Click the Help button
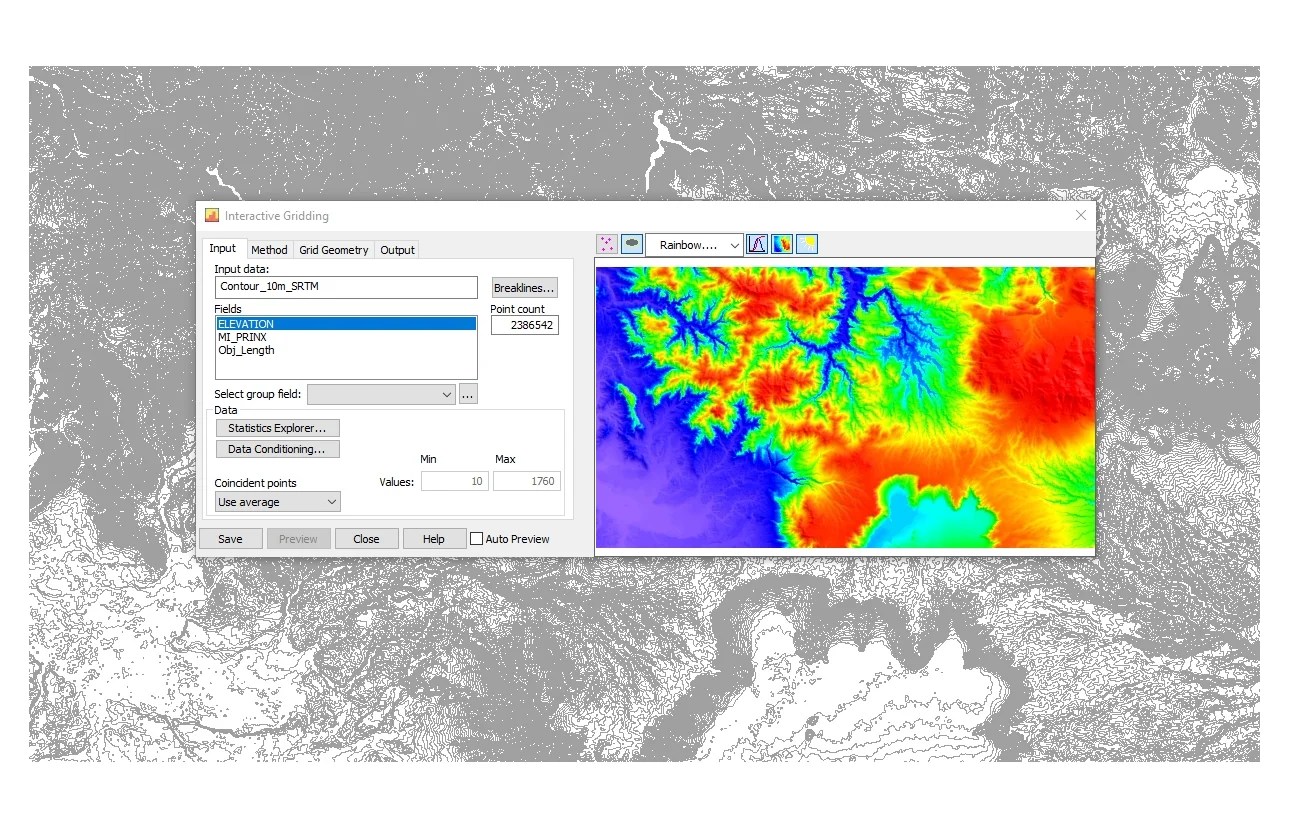Image resolution: width=1310 pixels, height=825 pixels. pyautogui.click(x=434, y=538)
